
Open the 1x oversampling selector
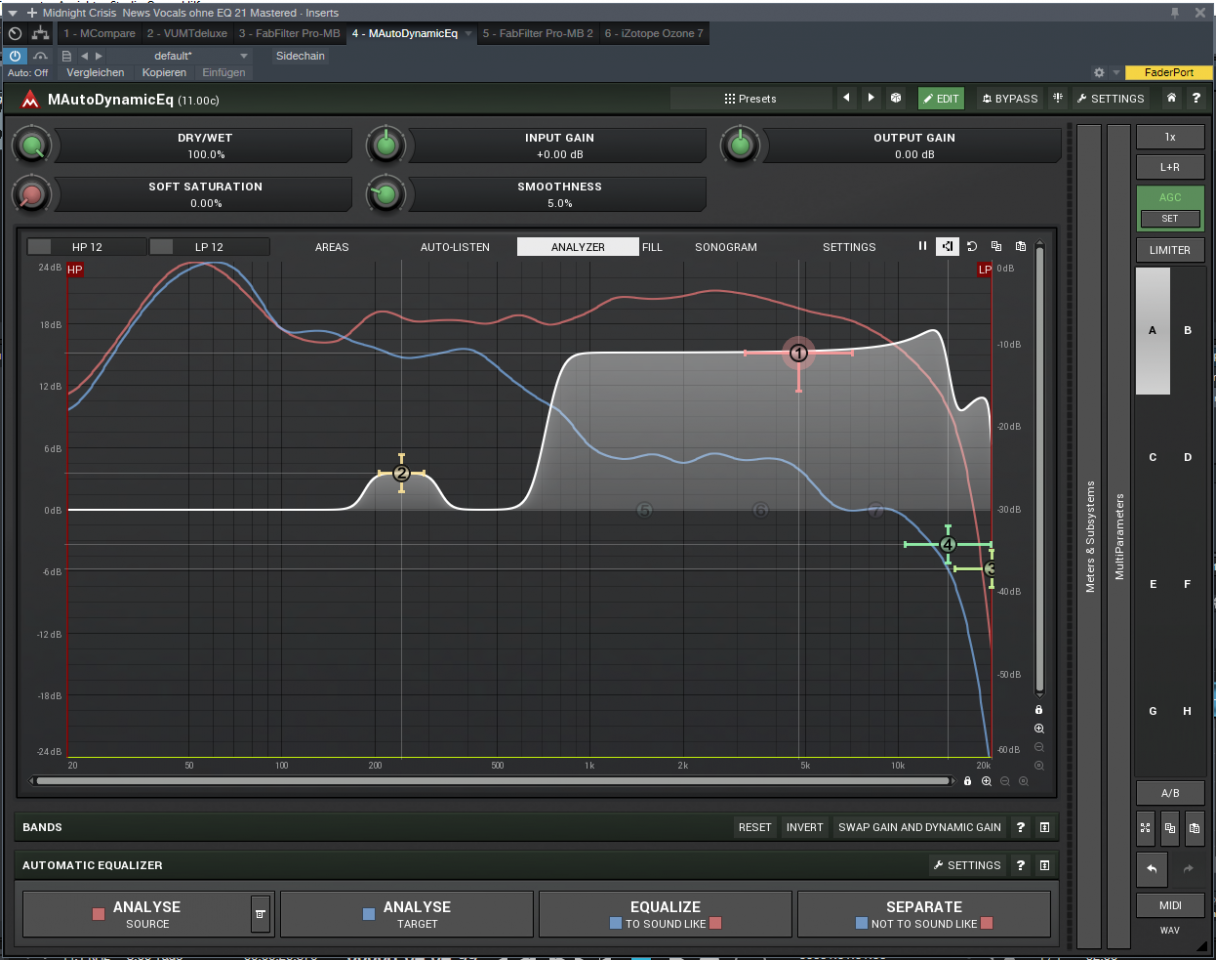click(1170, 137)
